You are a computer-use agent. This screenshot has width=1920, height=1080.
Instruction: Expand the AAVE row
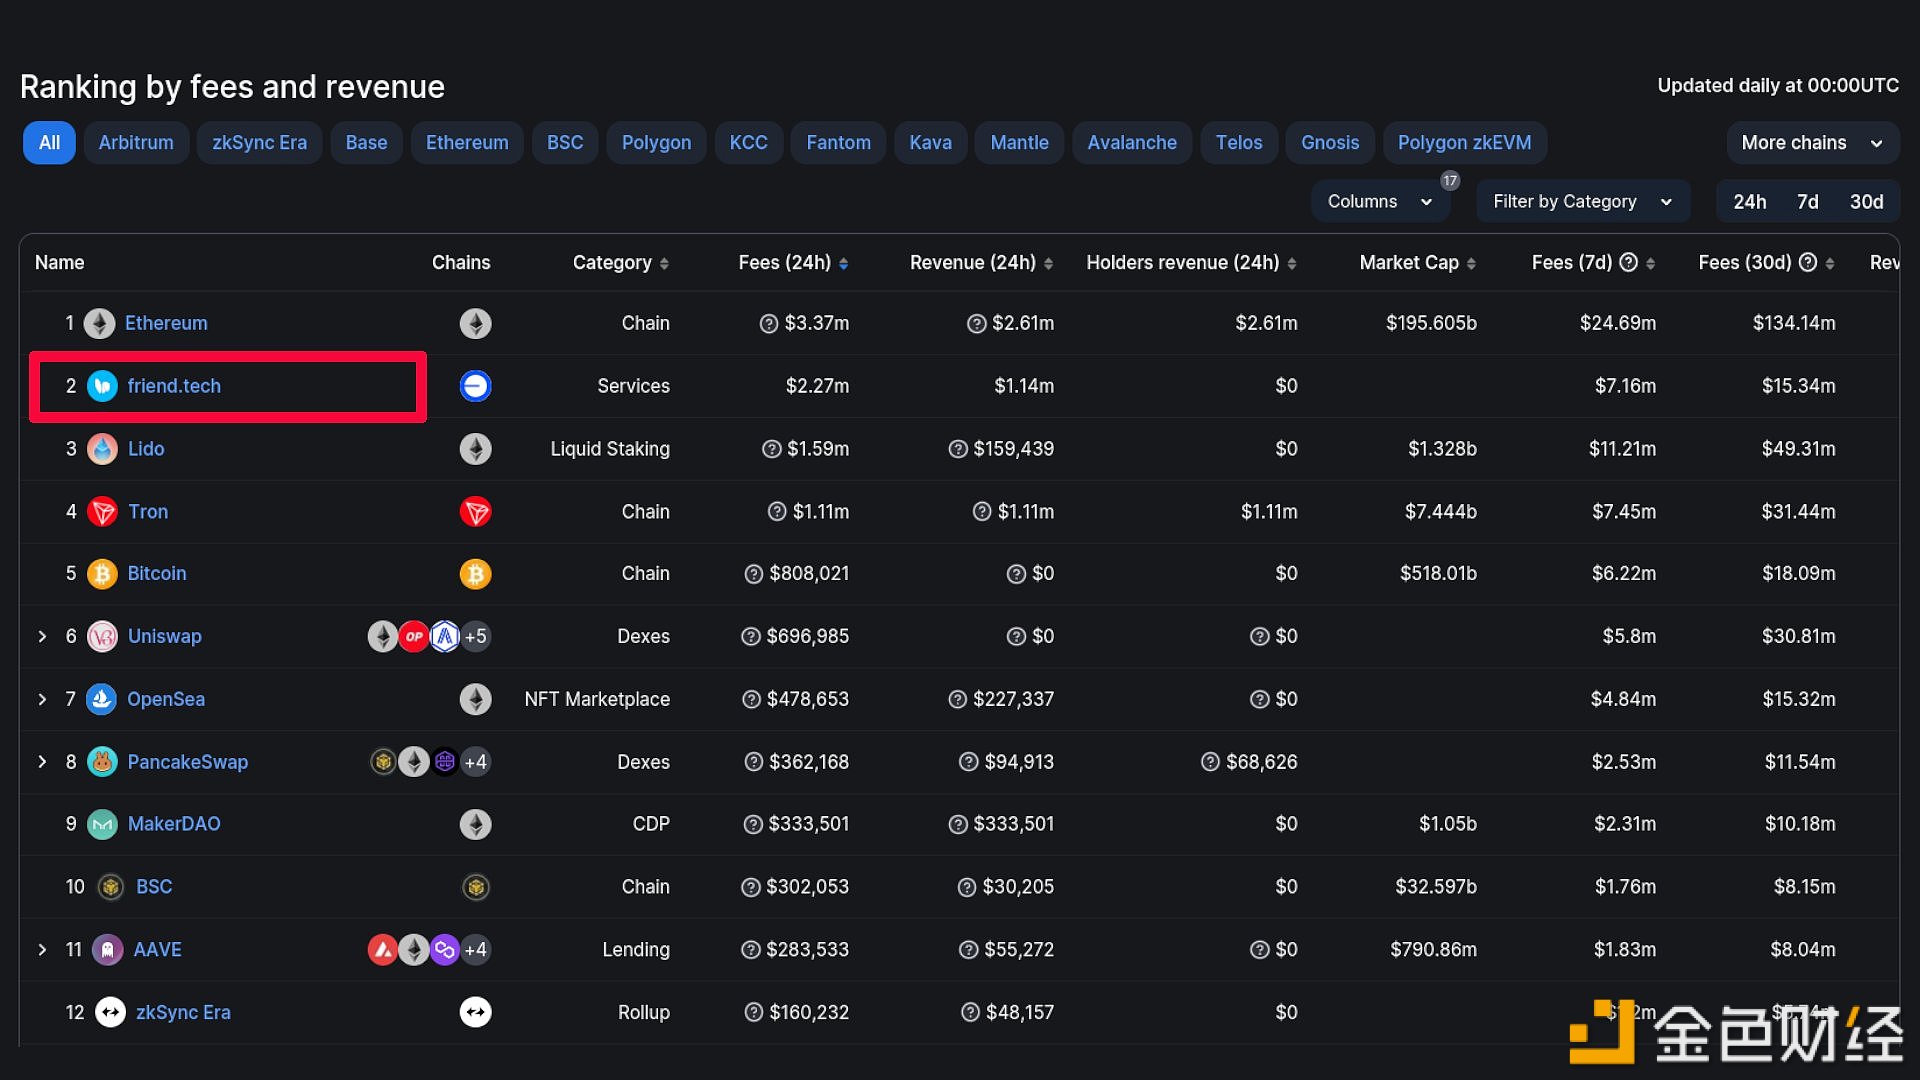point(42,950)
